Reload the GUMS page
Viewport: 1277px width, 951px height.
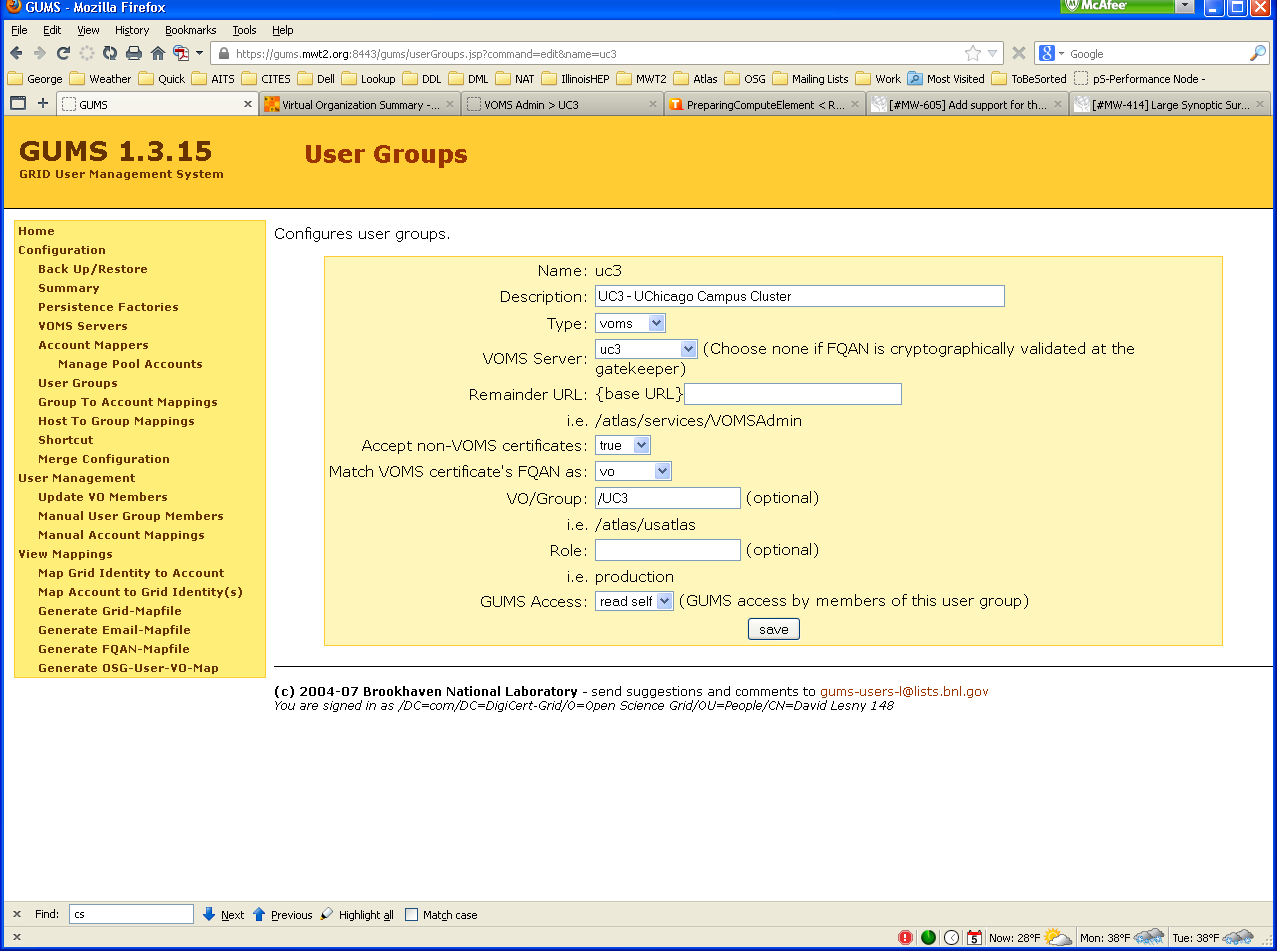pyautogui.click(x=63, y=52)
